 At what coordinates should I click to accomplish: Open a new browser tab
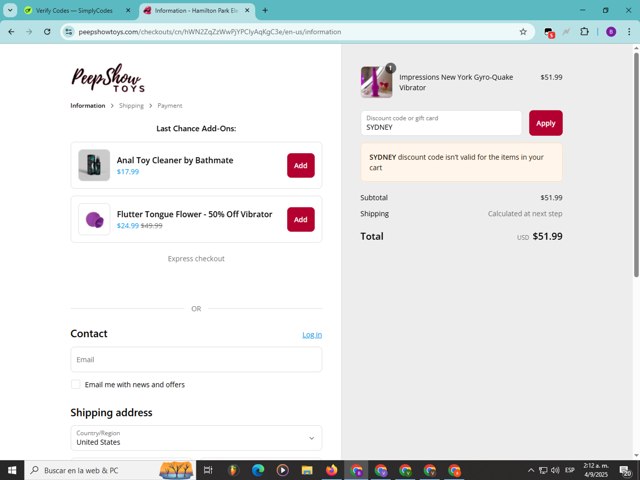coord(265,11)
